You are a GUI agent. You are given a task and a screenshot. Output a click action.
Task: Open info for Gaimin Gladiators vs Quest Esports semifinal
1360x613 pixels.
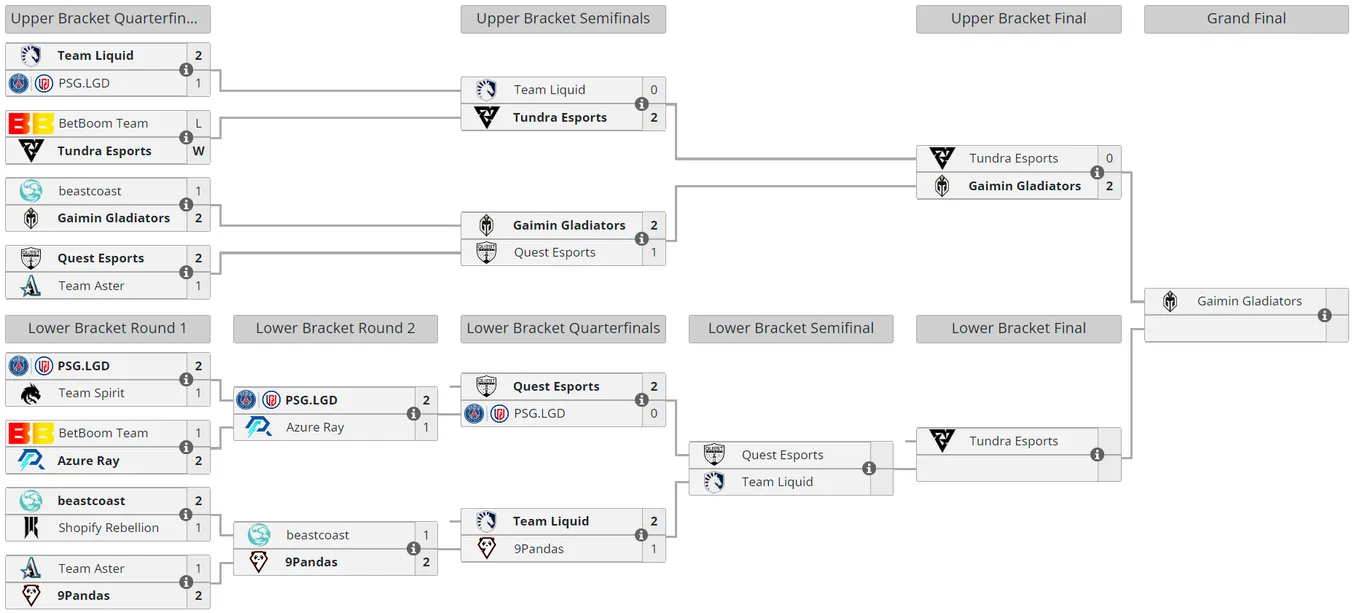[x=642, y=239]
